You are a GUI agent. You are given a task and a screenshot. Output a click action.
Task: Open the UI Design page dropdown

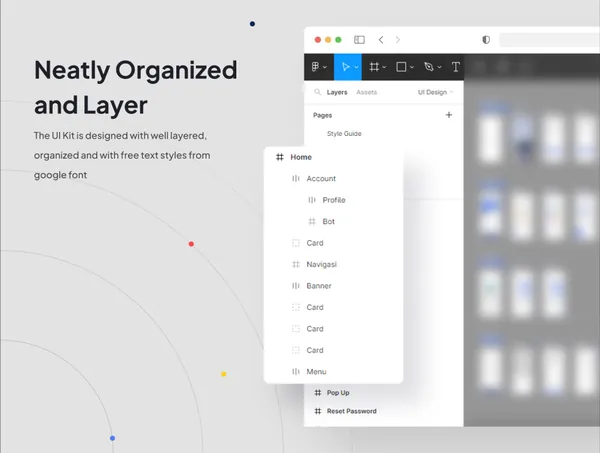435,92
